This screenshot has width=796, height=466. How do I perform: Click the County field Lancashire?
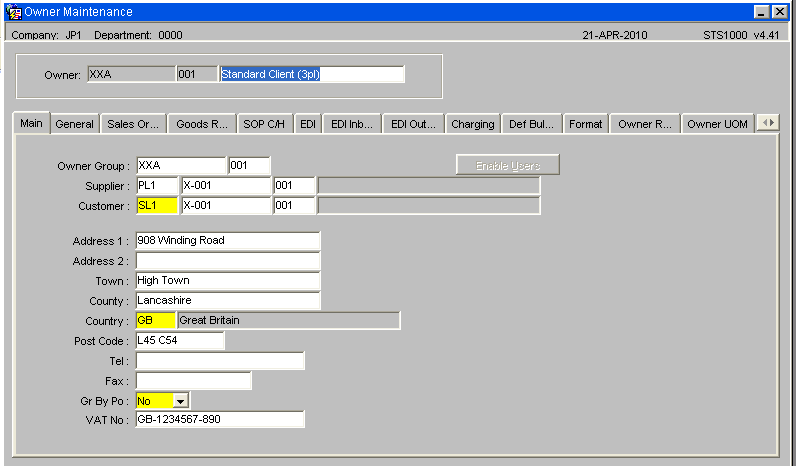(x=228, y=301)
